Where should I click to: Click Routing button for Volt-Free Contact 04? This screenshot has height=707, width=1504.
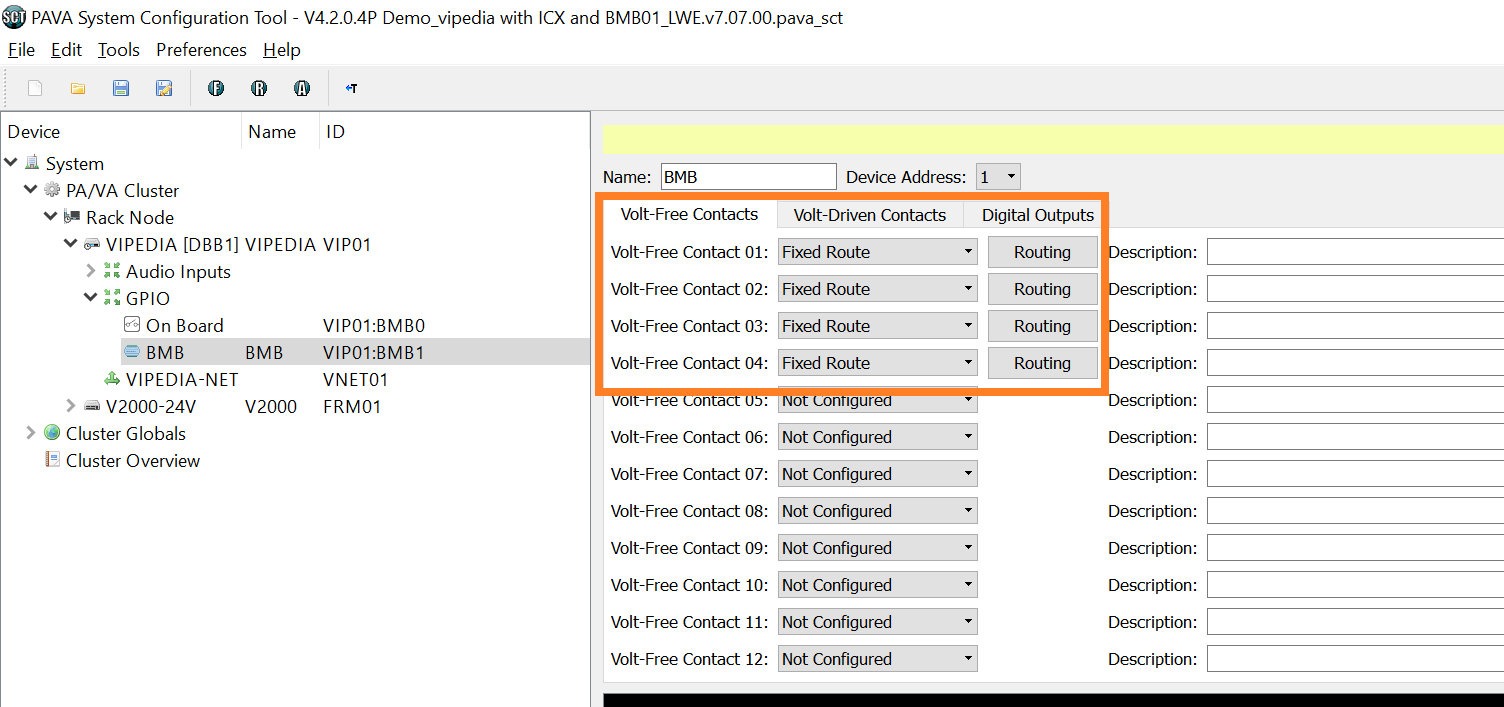(x=1042, y=363)
